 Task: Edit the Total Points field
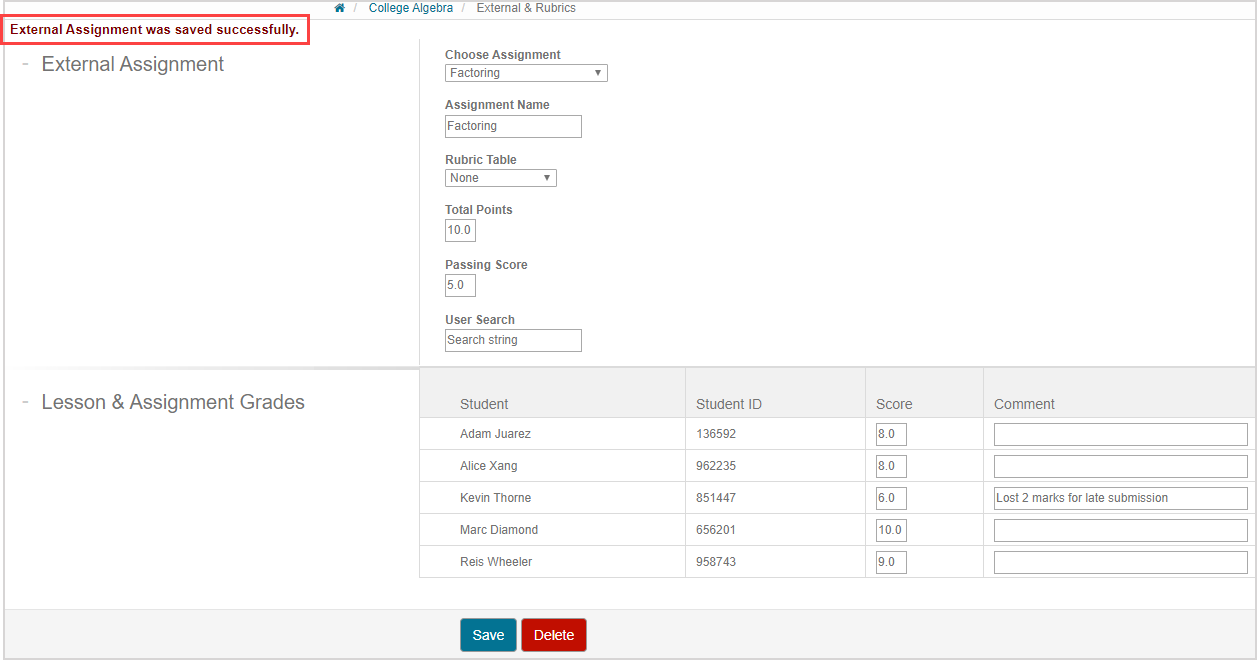460,230
